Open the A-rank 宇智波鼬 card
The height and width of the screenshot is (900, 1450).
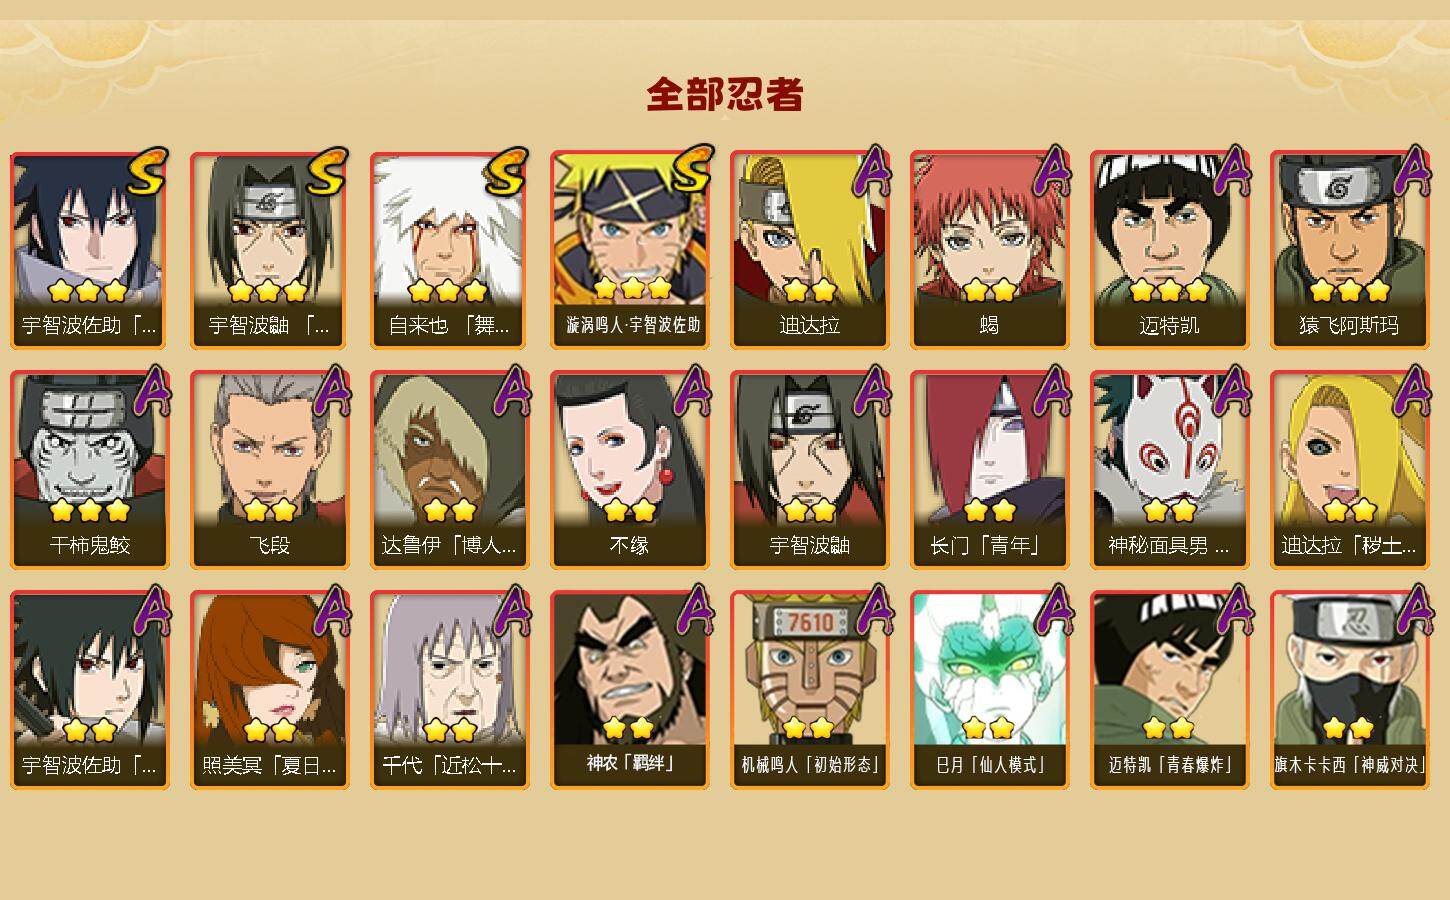[810, 470]
